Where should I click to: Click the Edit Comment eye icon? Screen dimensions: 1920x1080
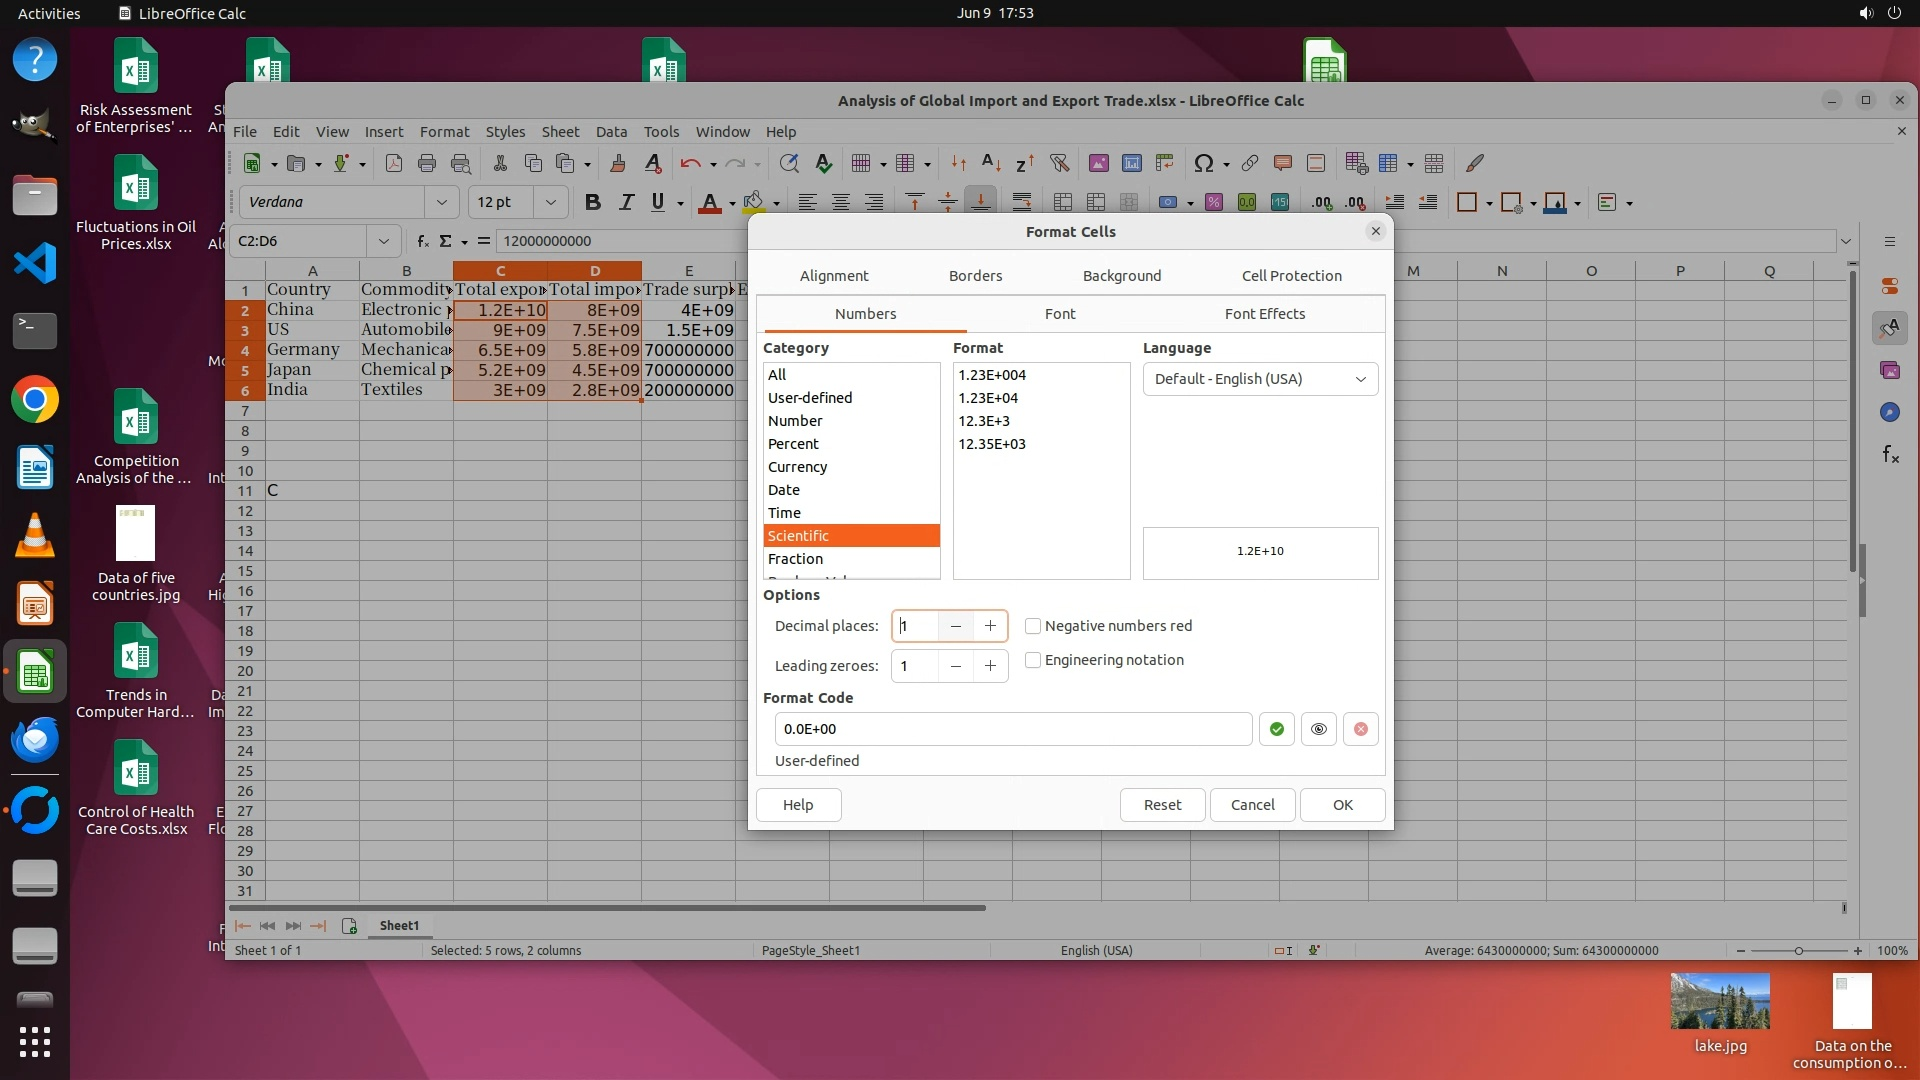pos(1318,729)
